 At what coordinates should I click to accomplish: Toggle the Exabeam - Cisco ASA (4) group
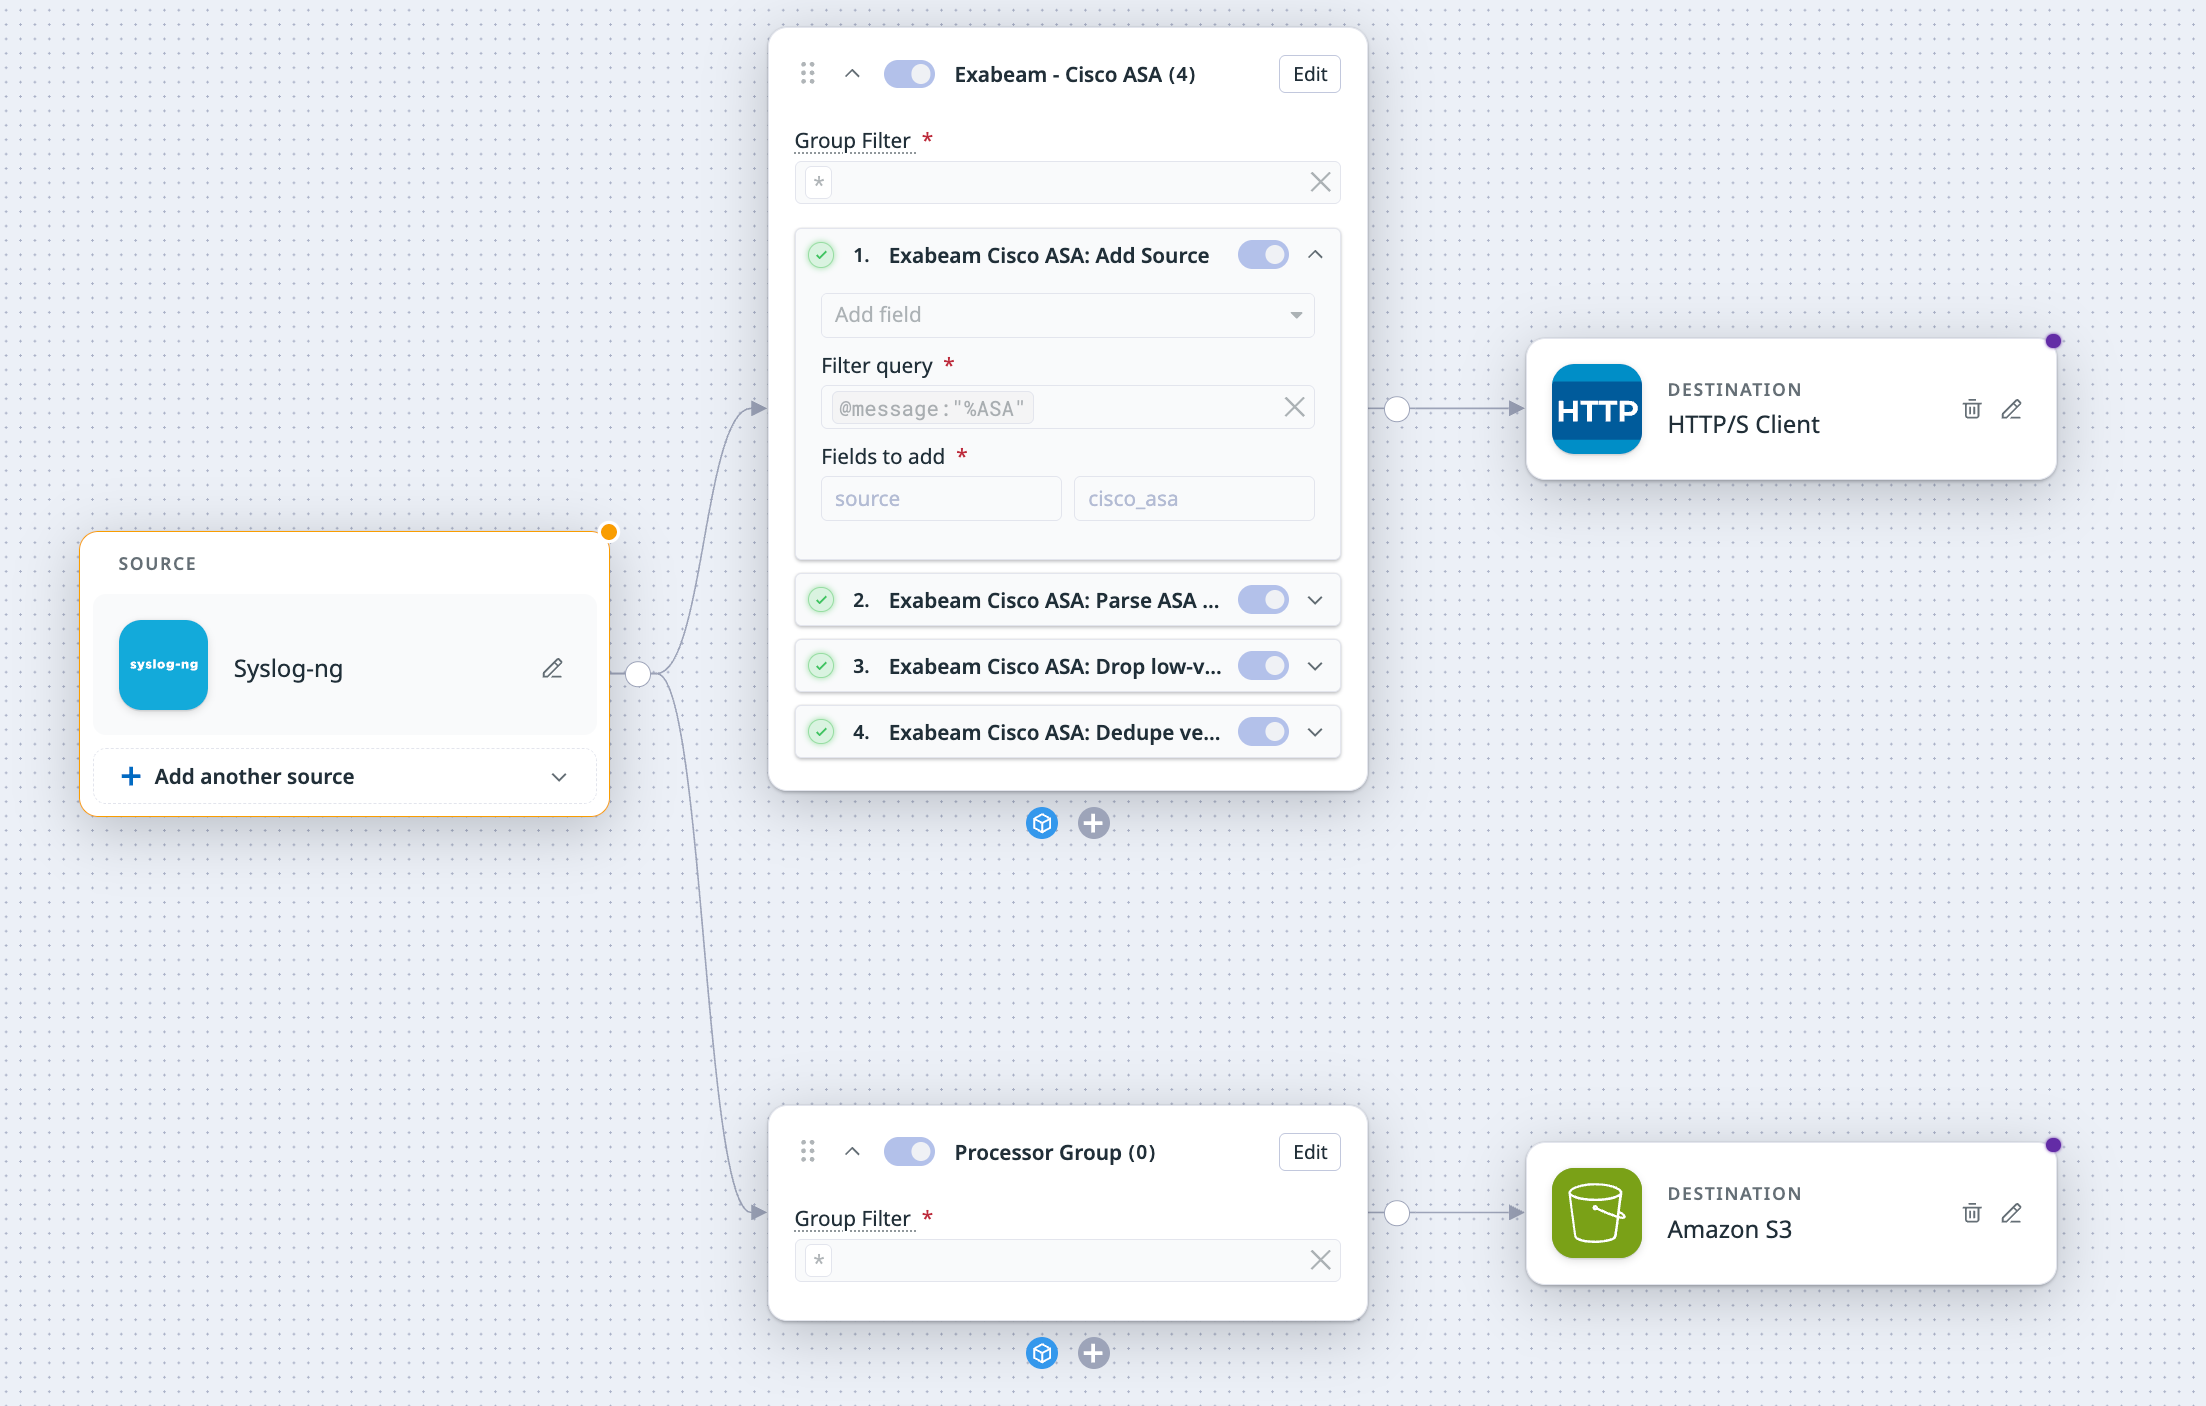pos(909,74)
